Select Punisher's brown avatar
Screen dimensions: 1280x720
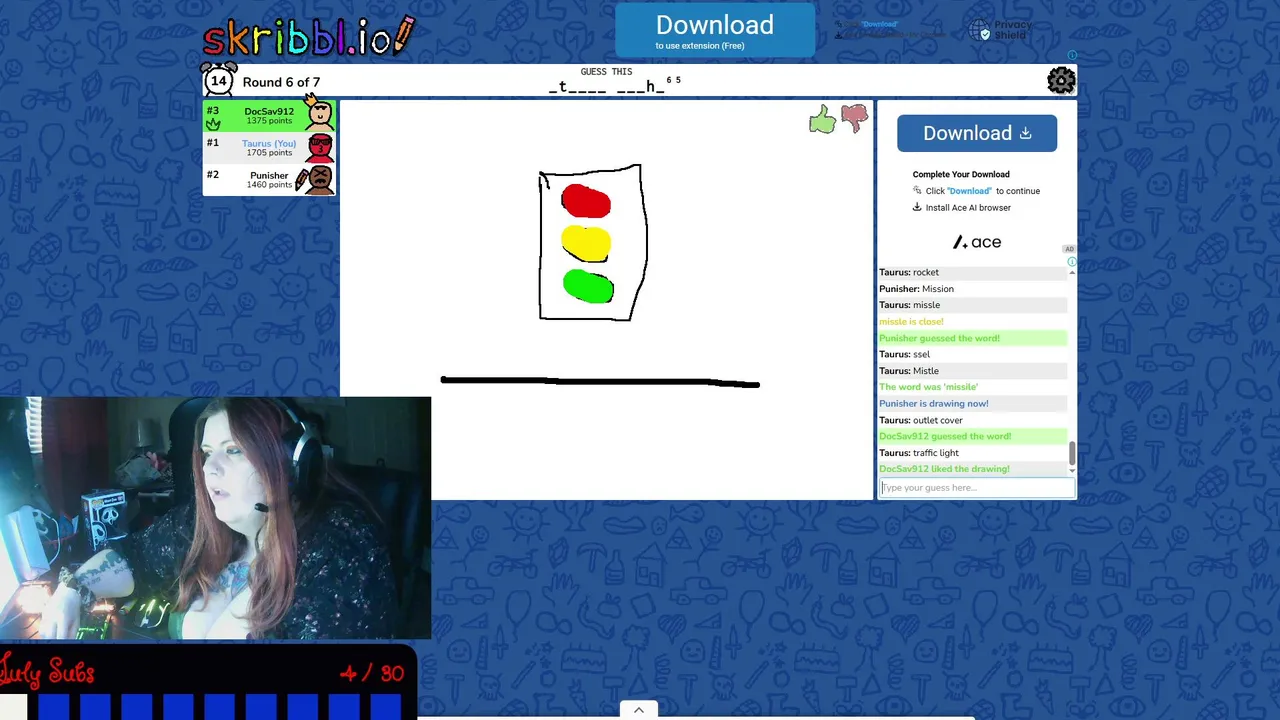[x=320, y=179]
